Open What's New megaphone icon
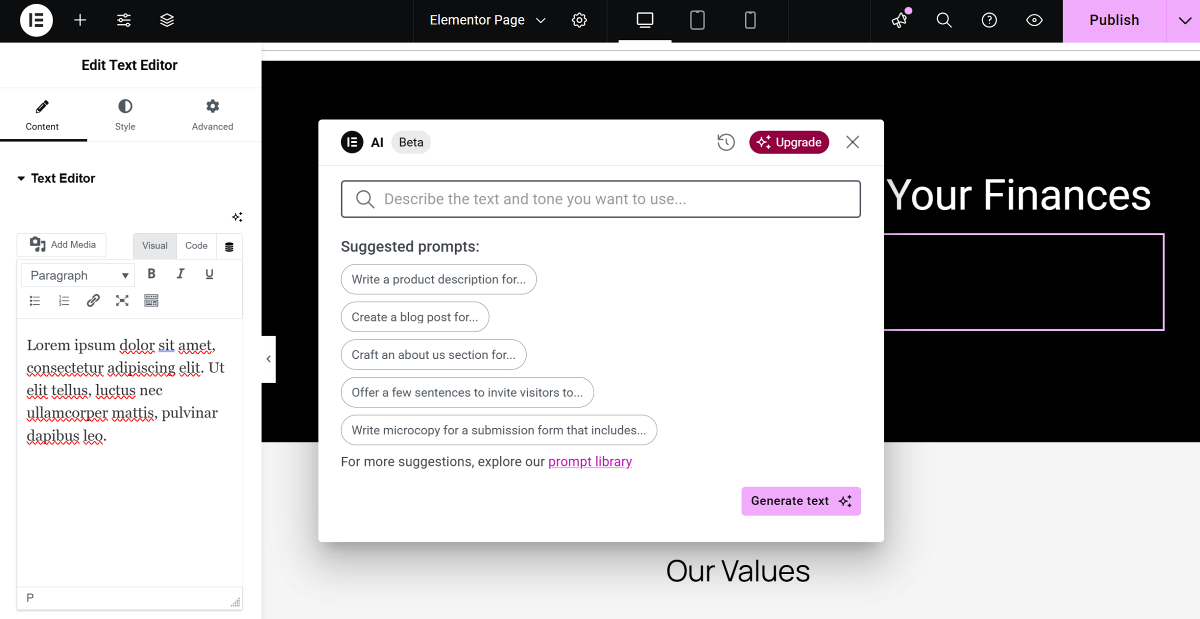The height and width of the screenshot is (619, 1200). coord(900,20)
